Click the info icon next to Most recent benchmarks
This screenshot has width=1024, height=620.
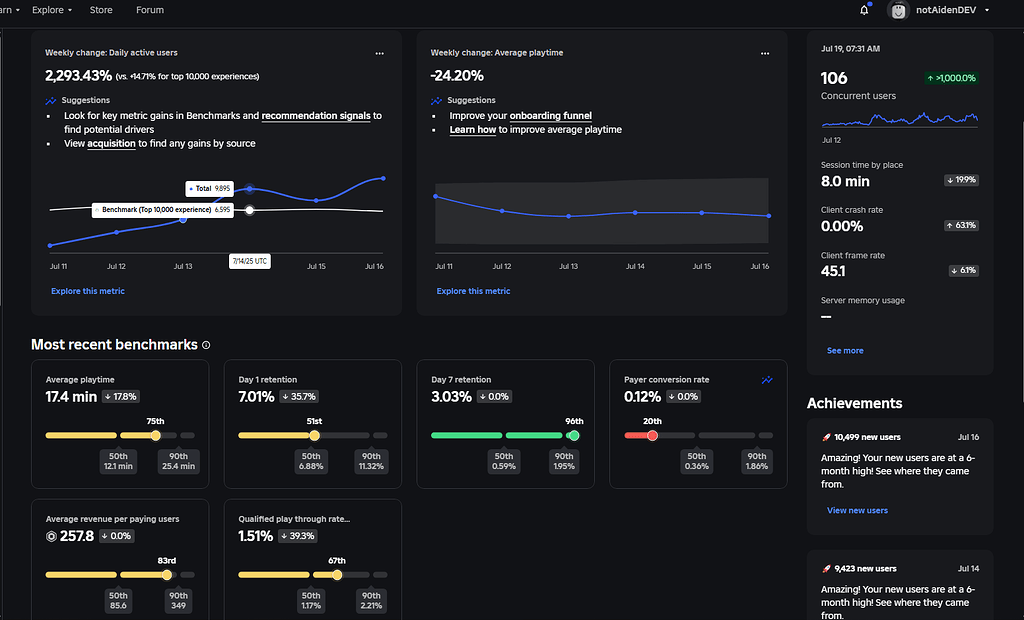pyautogui.click(x=206, y=345)
